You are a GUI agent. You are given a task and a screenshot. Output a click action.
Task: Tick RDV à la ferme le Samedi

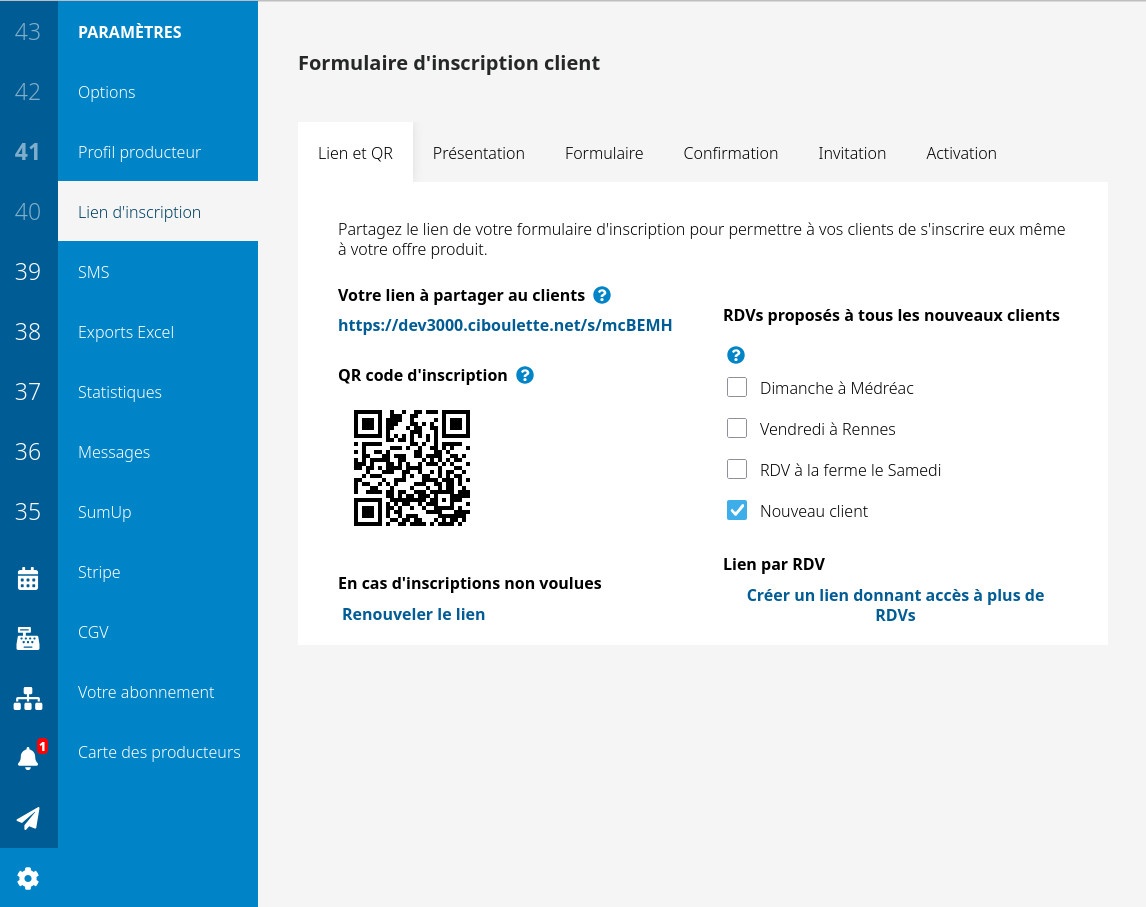pos(737,470)
